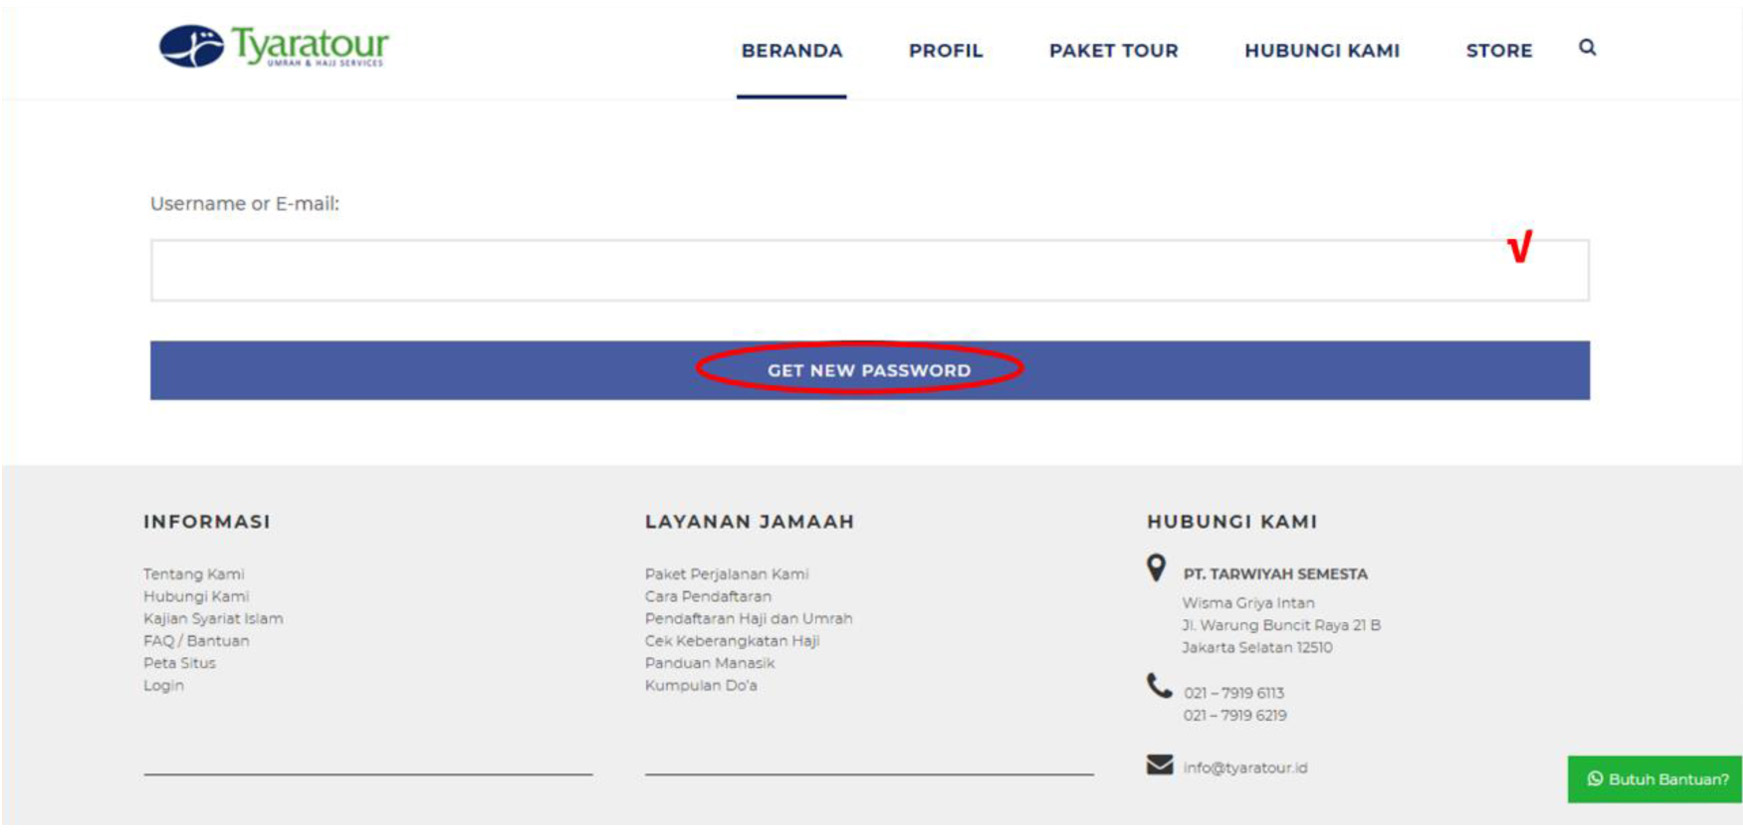
Task: Open the Tentang Kami footer link
Action: click(193, 574)
